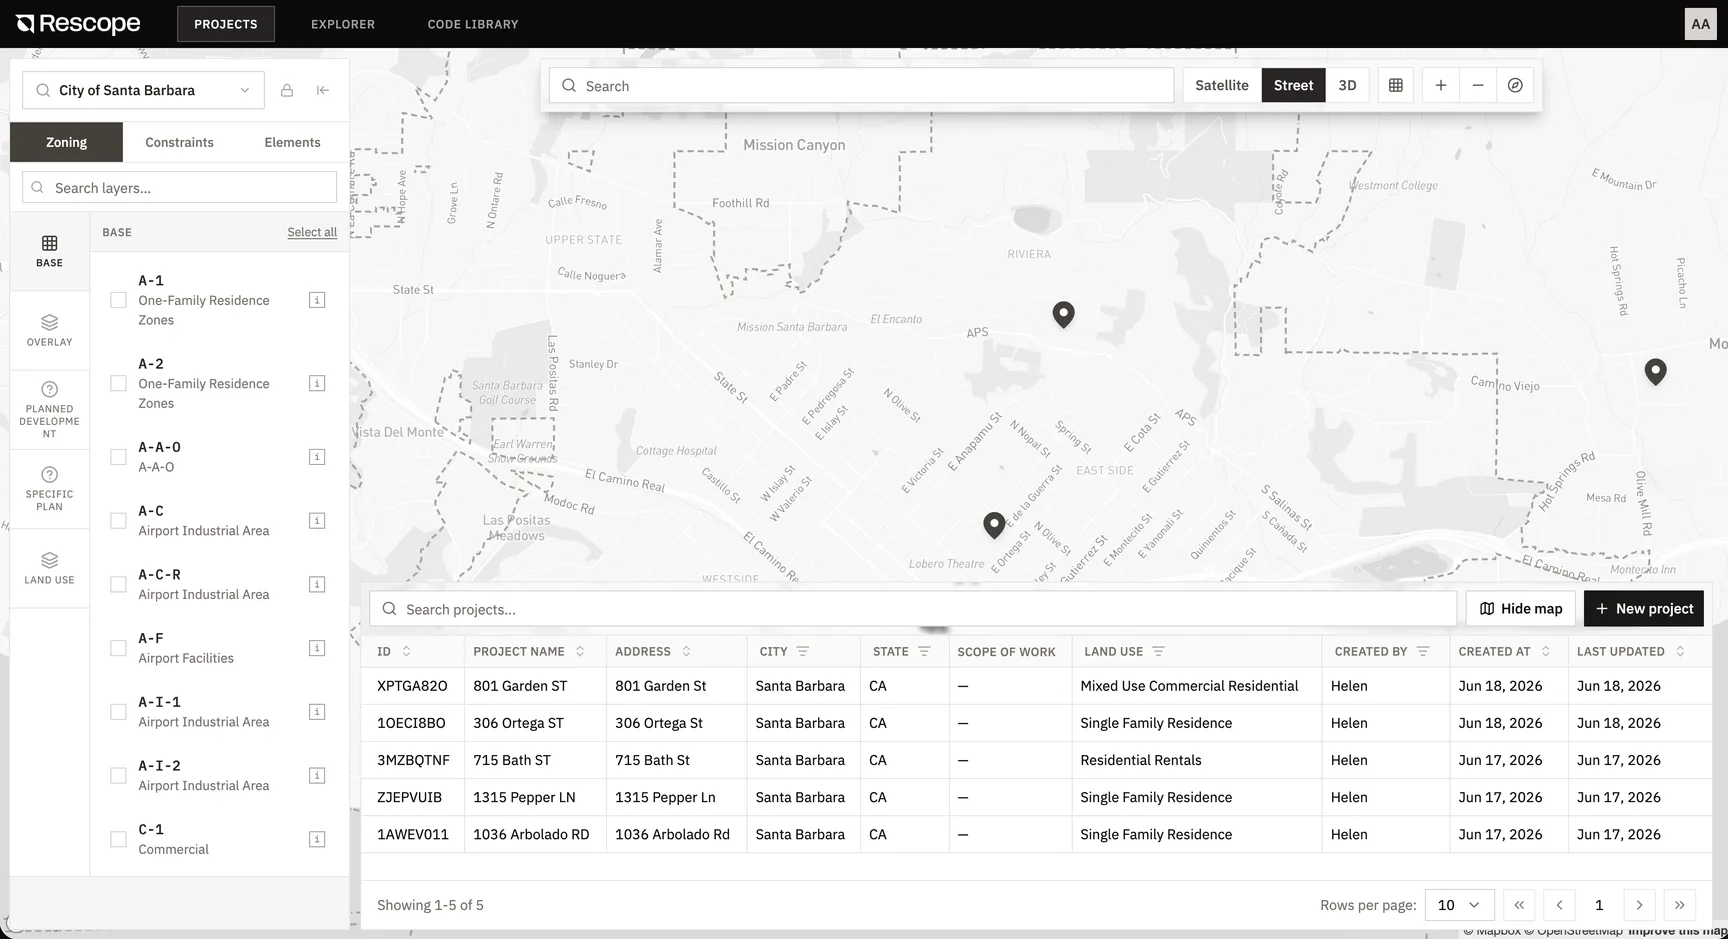Viewport: 1728px width, 939px height.
Task: Open the Code Library tab
Action: 473,24
